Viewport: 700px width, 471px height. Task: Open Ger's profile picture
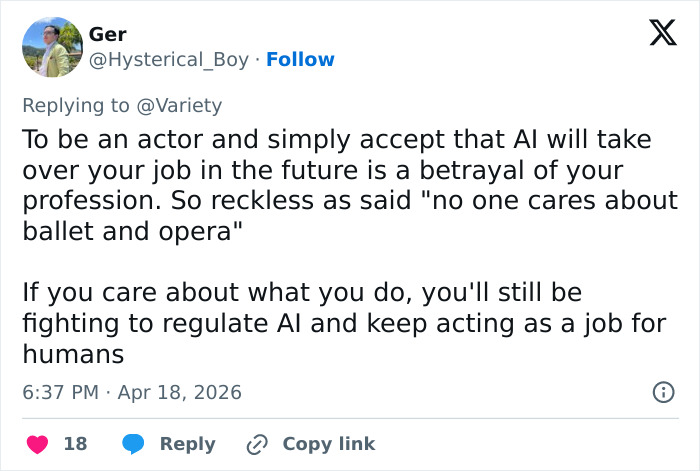pos(52,47)
